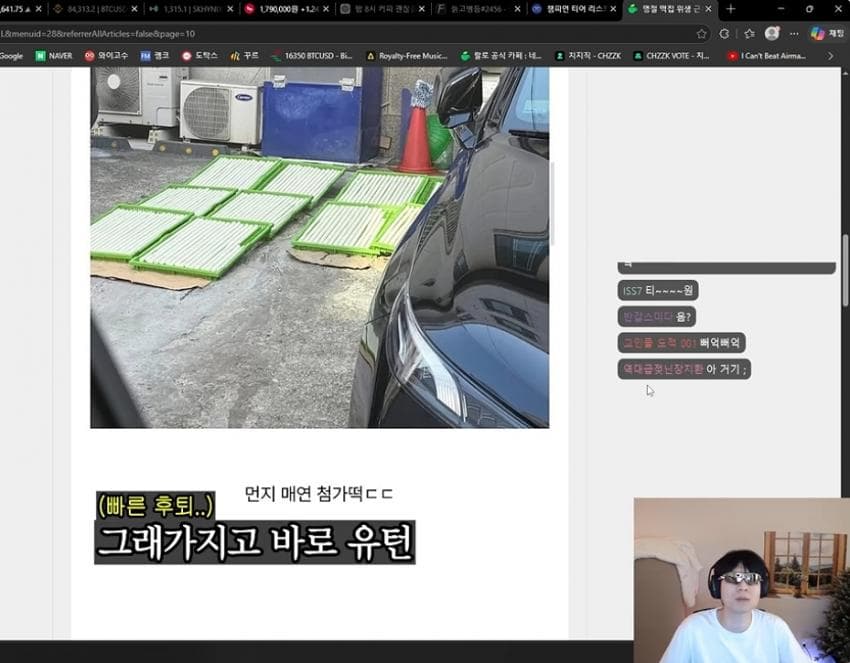This screenshot has height=663, width=850.
Task: Open the browser profile avatar
Action: coord(772,34)
